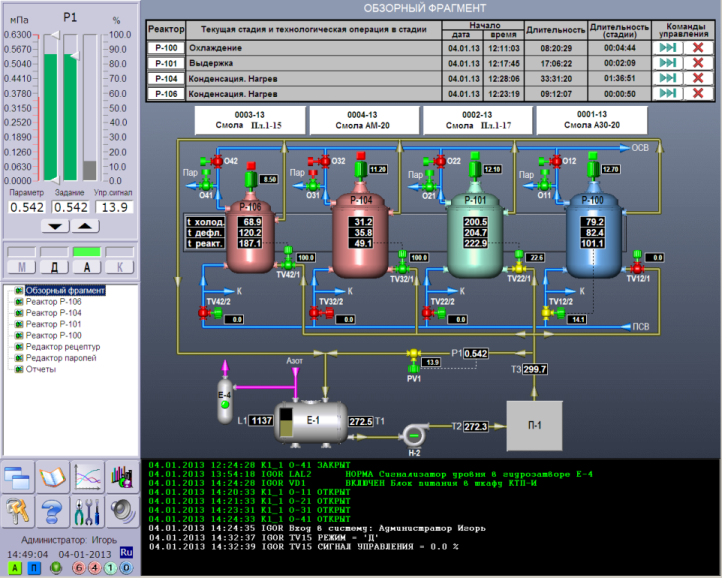Click reactor cell Р-106 in the table
The width and height of the screenshot is (722, 578).
[166, 93]
